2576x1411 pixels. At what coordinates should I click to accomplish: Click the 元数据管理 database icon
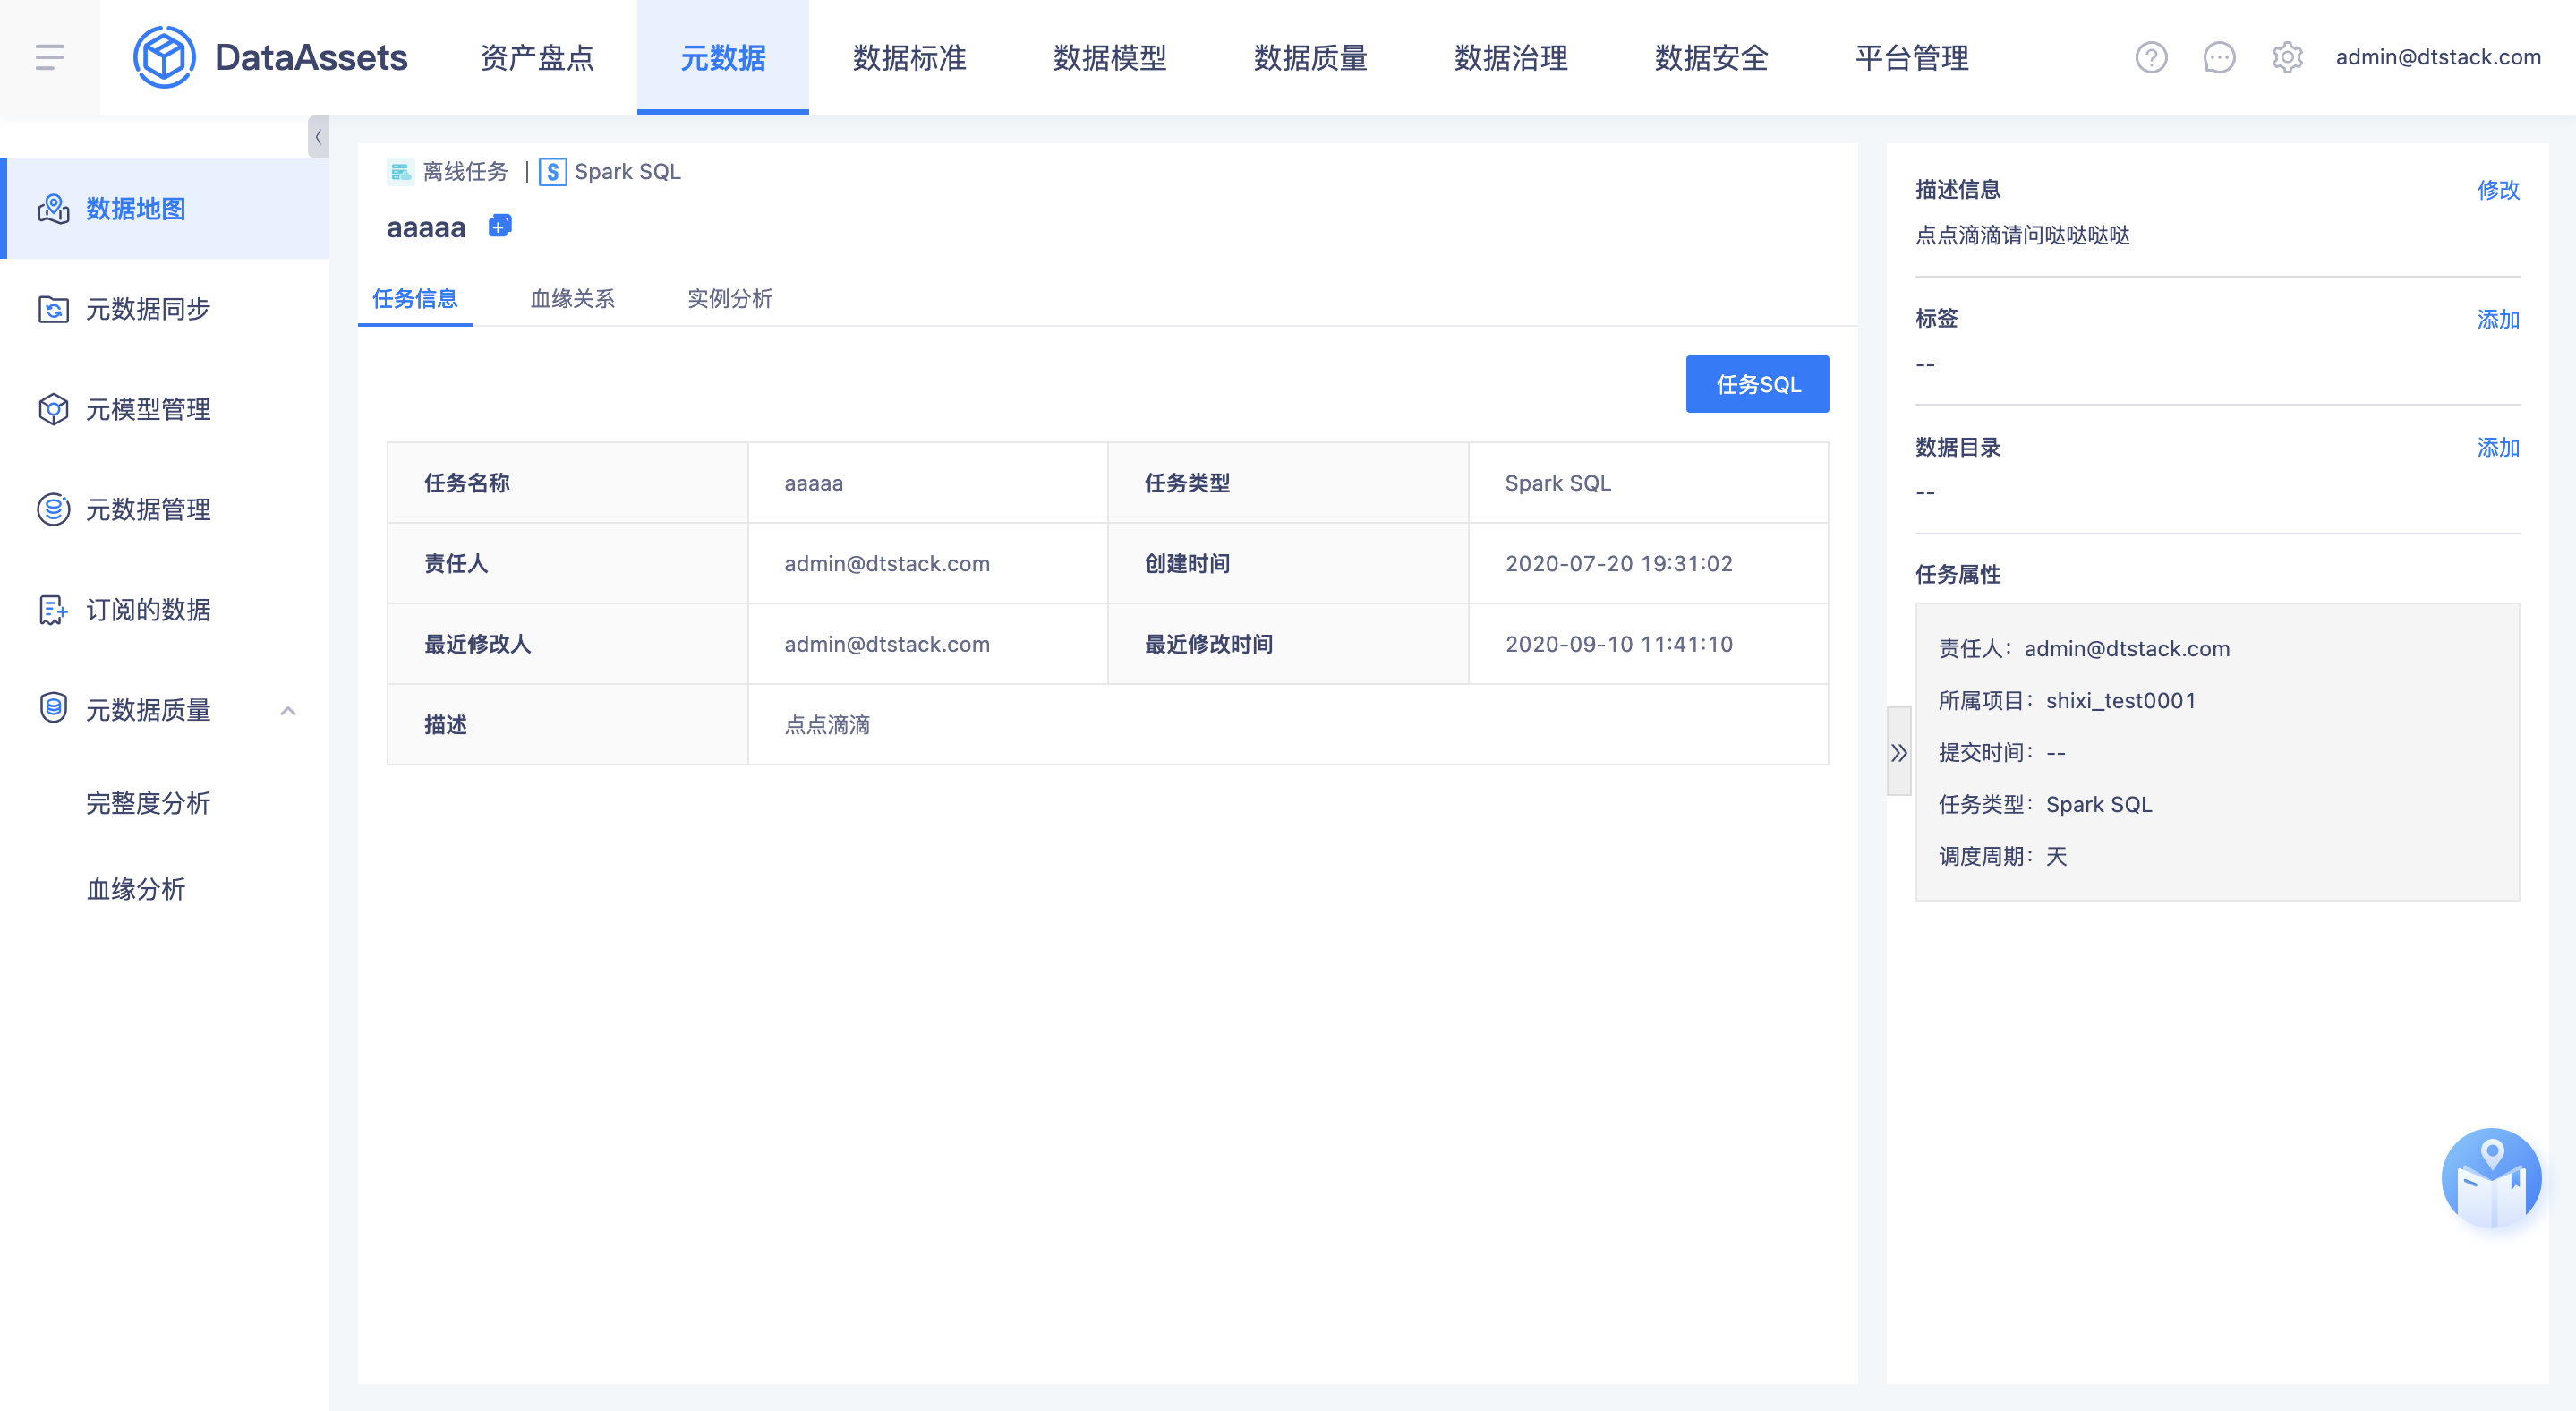[53, 509]
